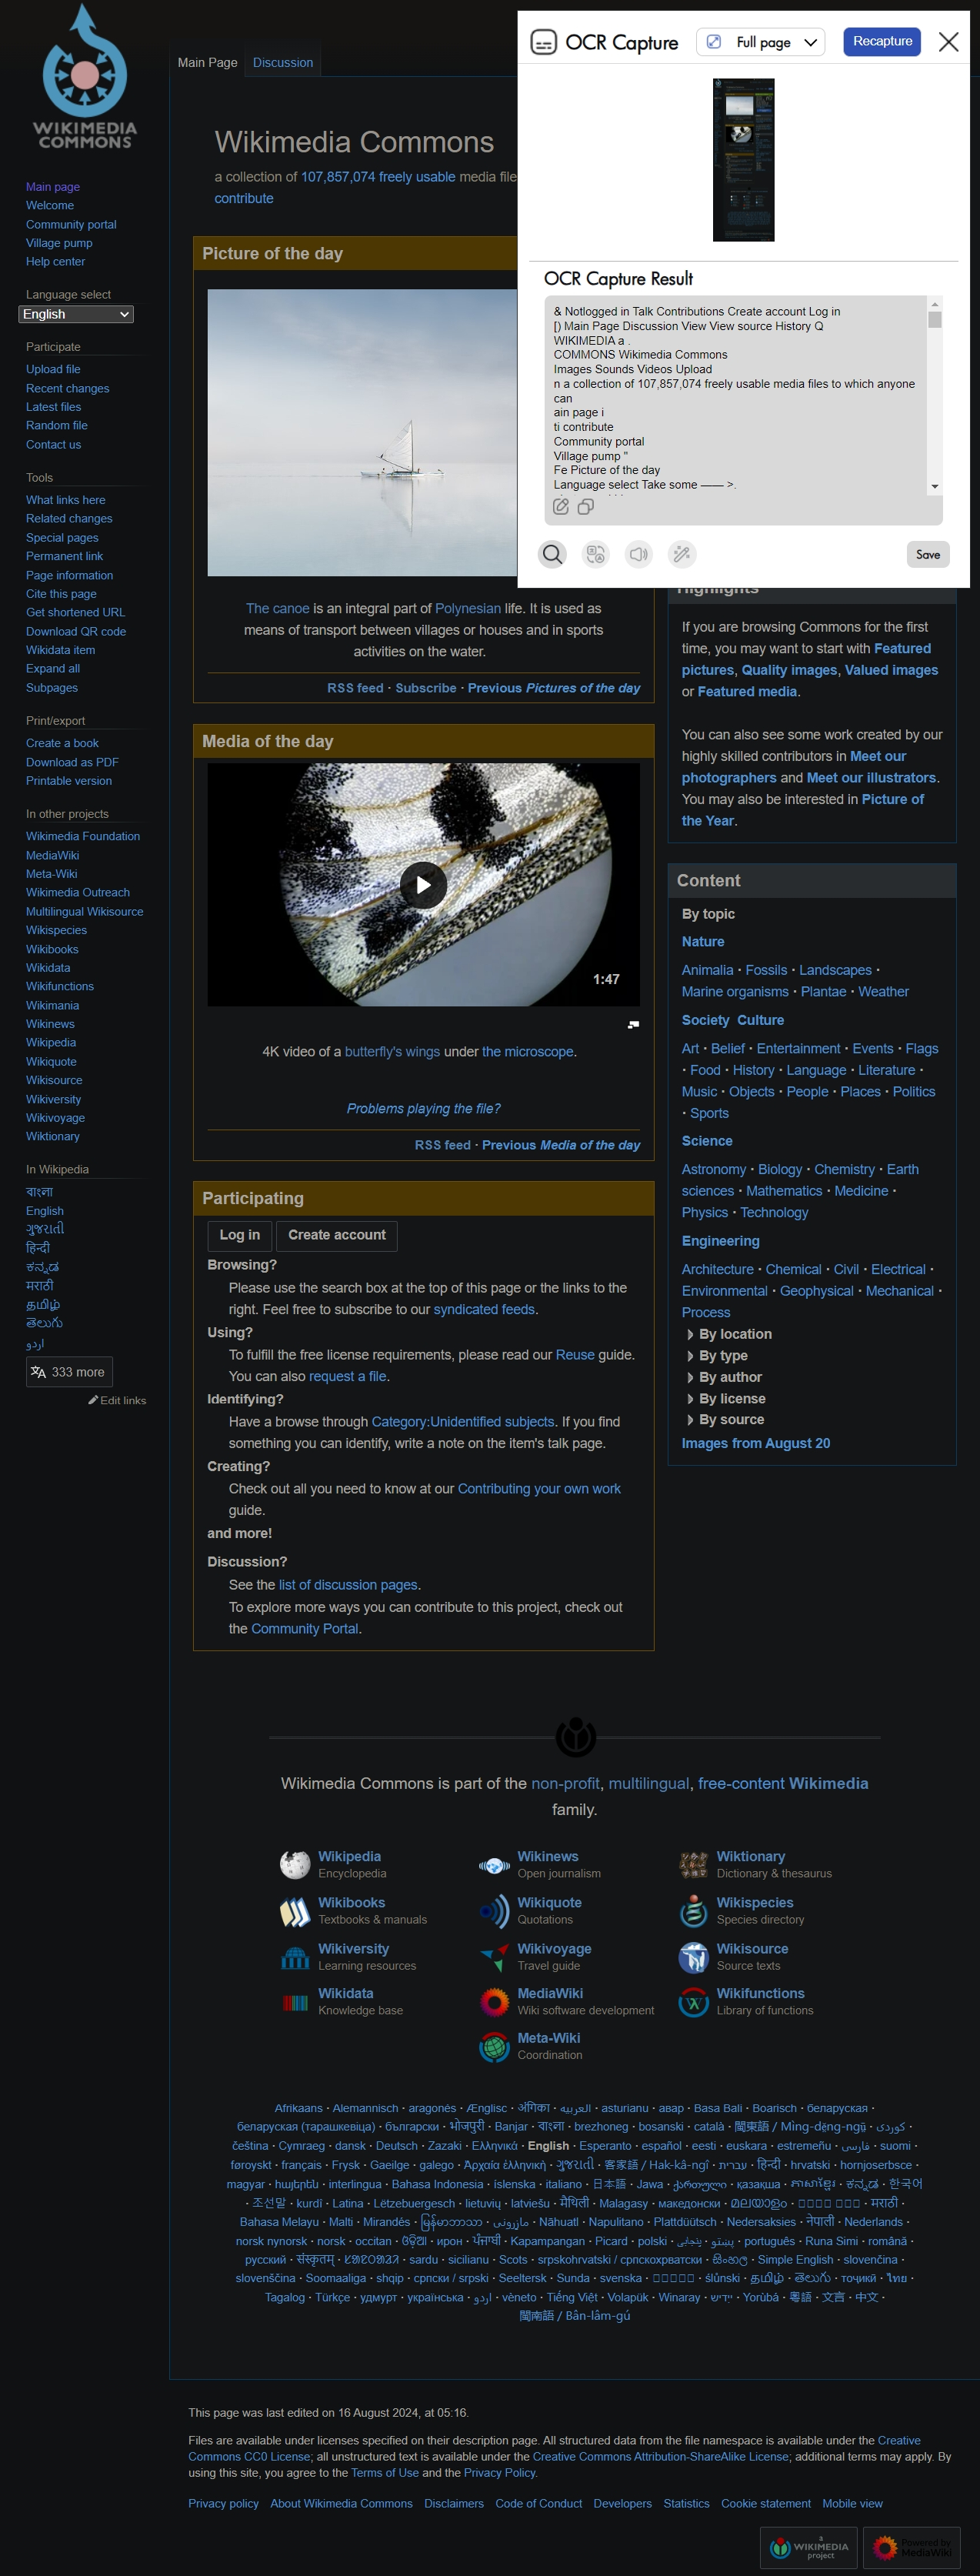Screen dimensions: 980x2576
Task: Open the Language select English dropdown
Action: [x=76, y=314]
